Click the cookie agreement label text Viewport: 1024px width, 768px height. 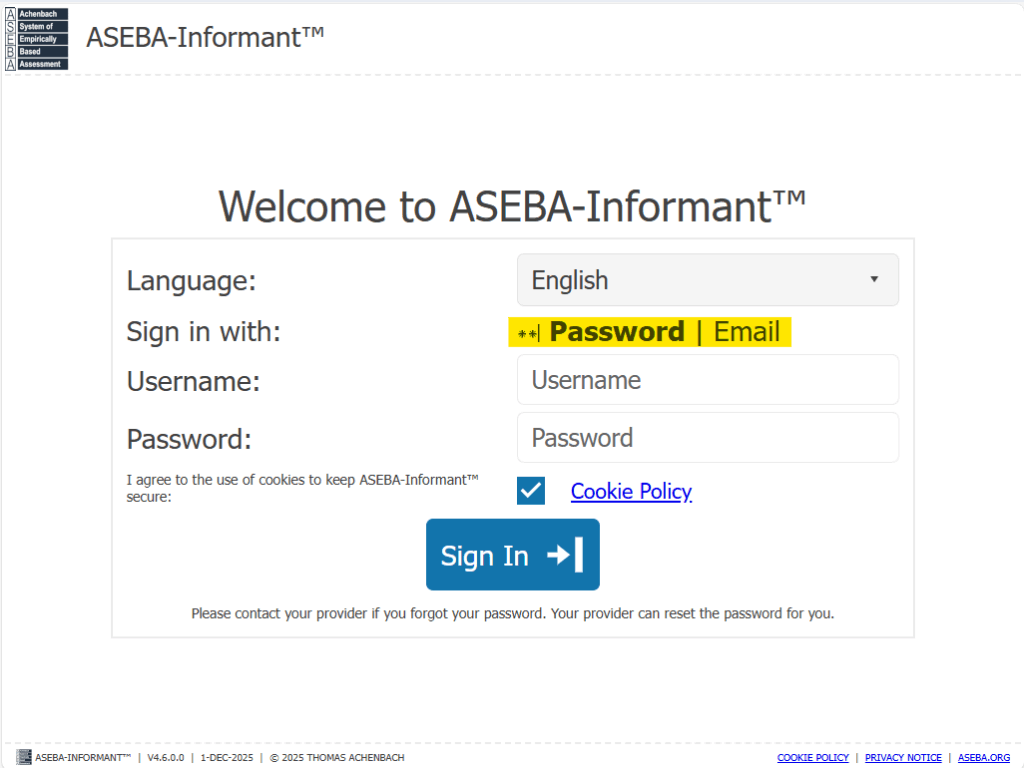point(303,488)
